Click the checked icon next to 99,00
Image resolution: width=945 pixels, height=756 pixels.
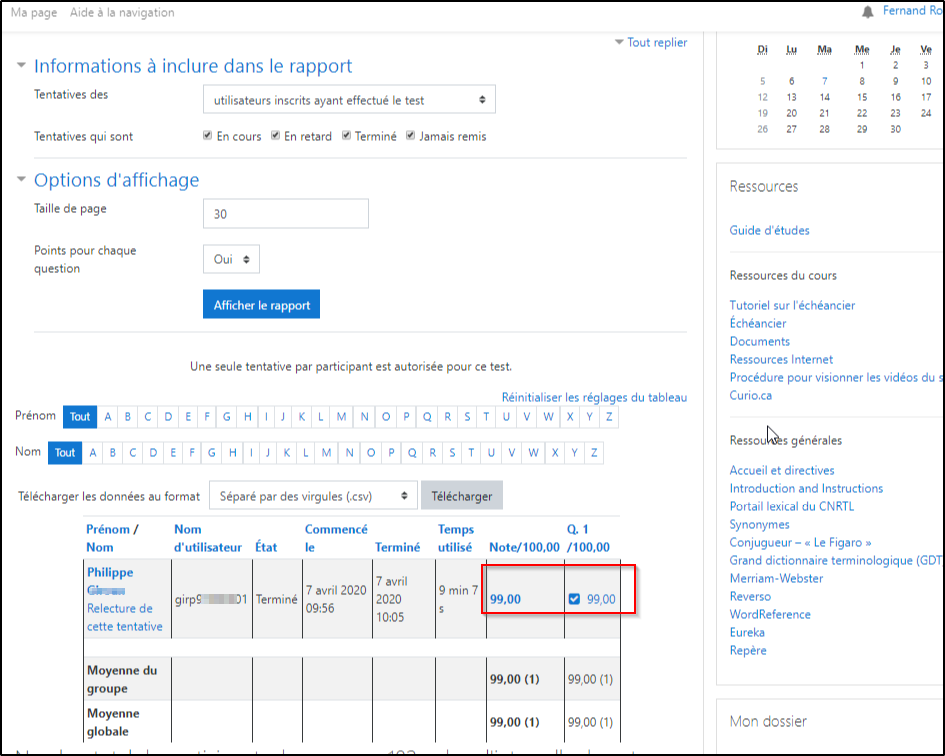(574, 599)
